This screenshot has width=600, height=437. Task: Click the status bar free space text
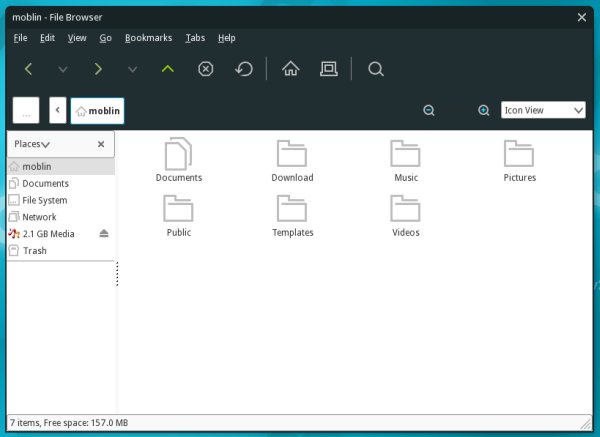point(86,423)
